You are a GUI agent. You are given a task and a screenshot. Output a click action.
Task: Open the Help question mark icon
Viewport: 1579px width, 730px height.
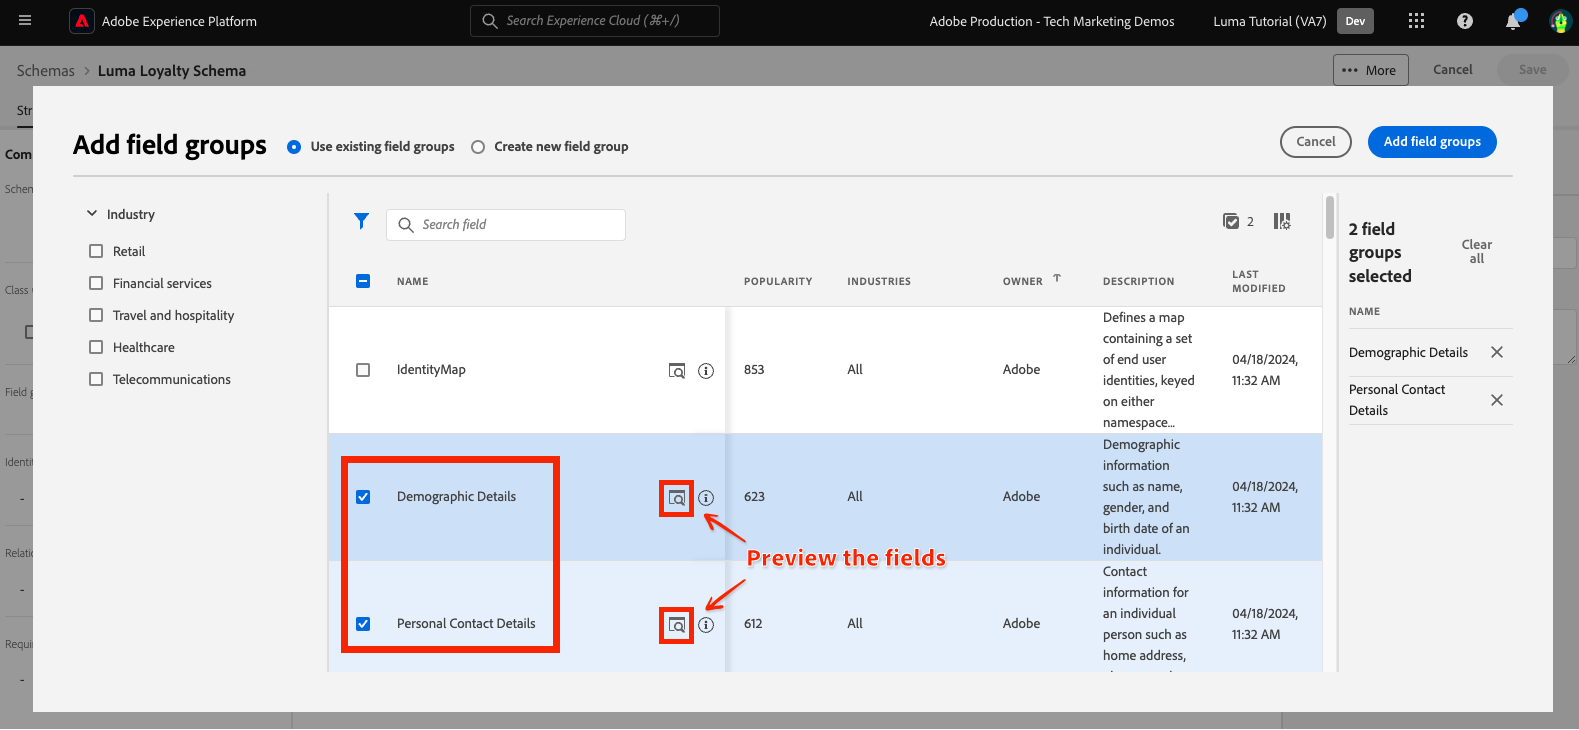tap(1465, 21)
